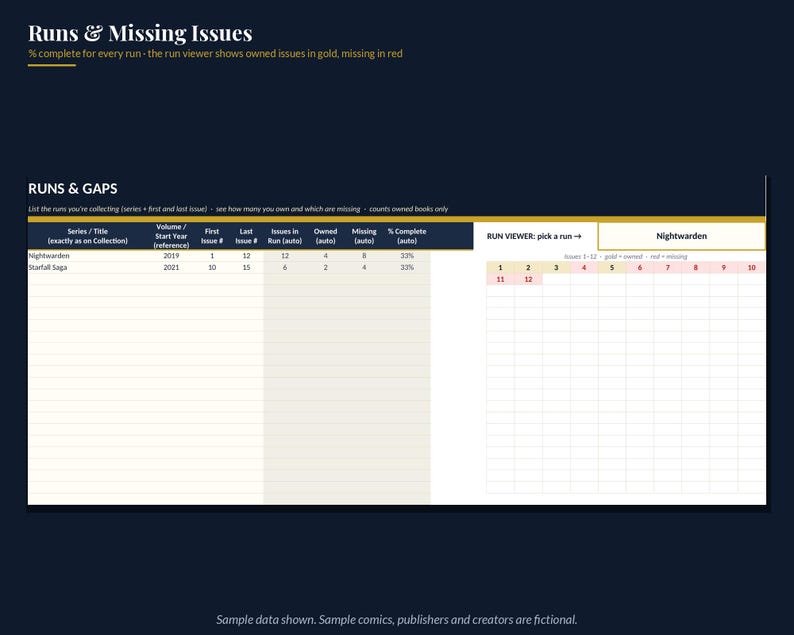The width and height of the screenshot is (794, 635).
Task: Select Nightwarden first issue # cell
Action: (212, 256)
